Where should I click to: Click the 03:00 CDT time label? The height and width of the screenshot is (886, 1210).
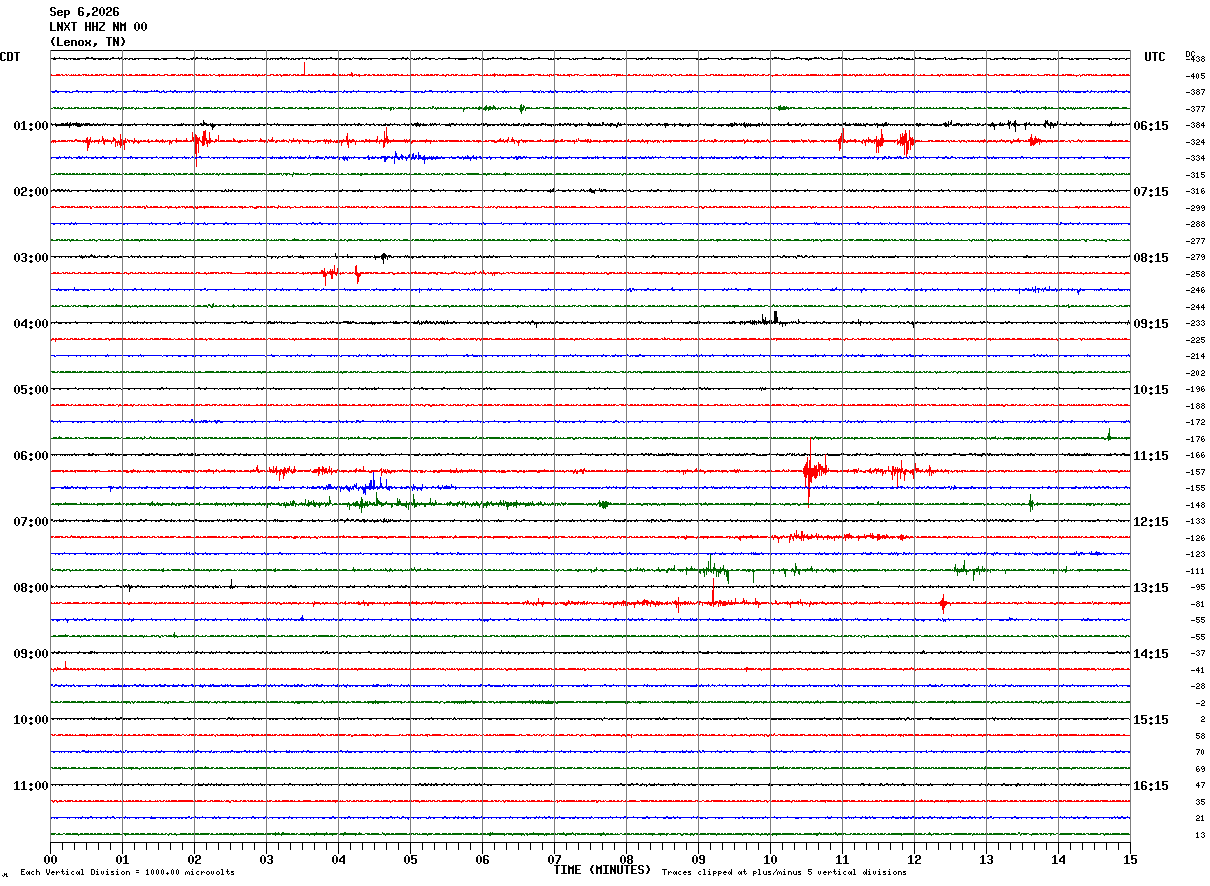(x=31, y=258)
